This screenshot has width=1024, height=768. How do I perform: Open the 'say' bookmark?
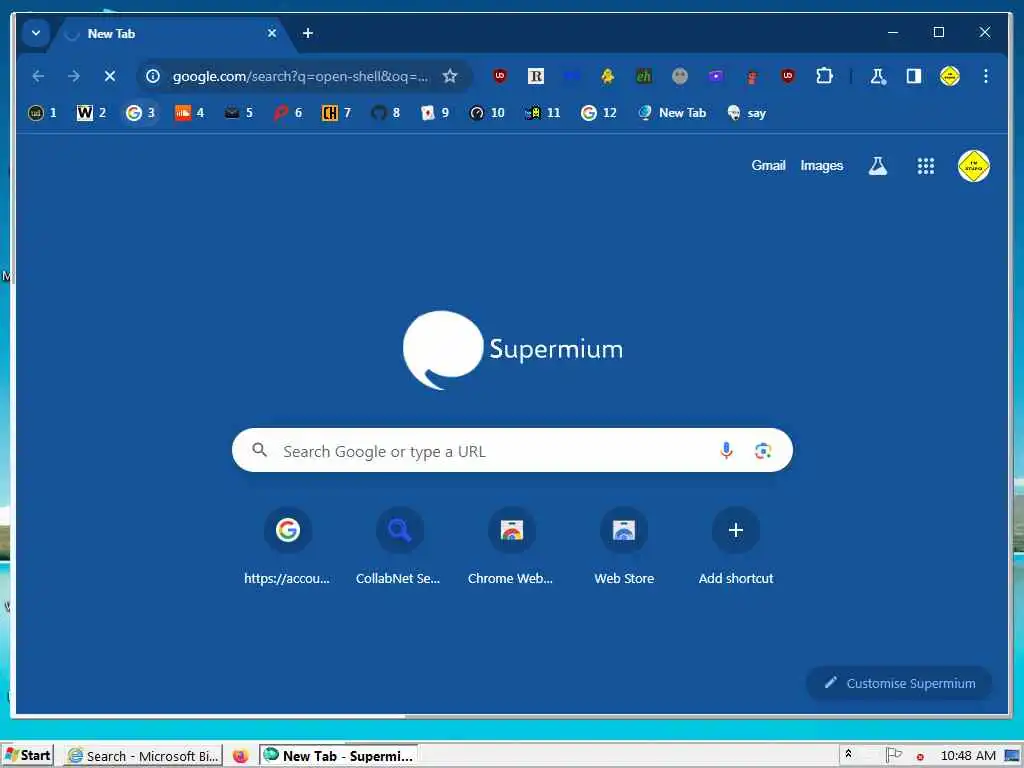point(746,113)
